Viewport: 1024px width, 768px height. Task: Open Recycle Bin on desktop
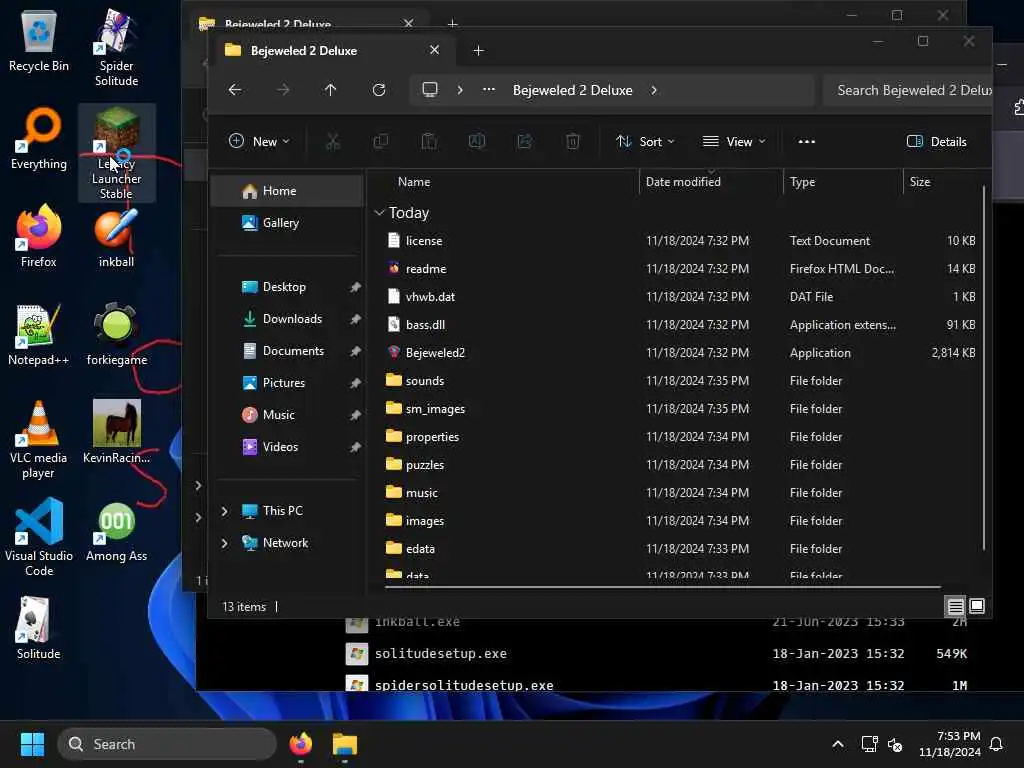click(39, 42)
